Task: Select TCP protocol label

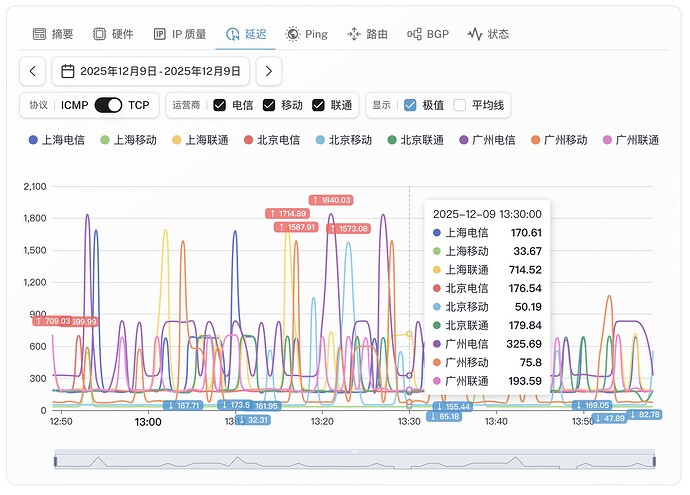Action: click(139, 105)
